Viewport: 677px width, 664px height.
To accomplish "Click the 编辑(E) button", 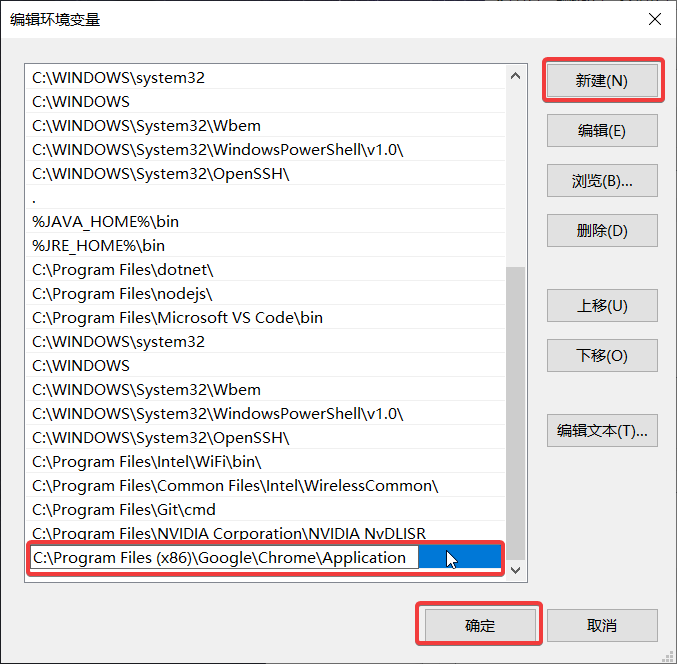I will point(602,130).
